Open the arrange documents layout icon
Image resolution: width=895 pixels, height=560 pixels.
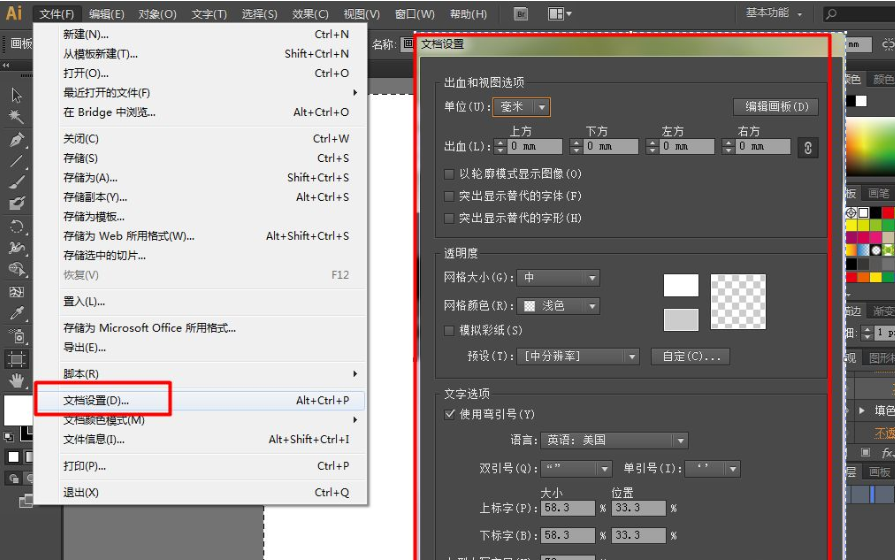[559, 14]
